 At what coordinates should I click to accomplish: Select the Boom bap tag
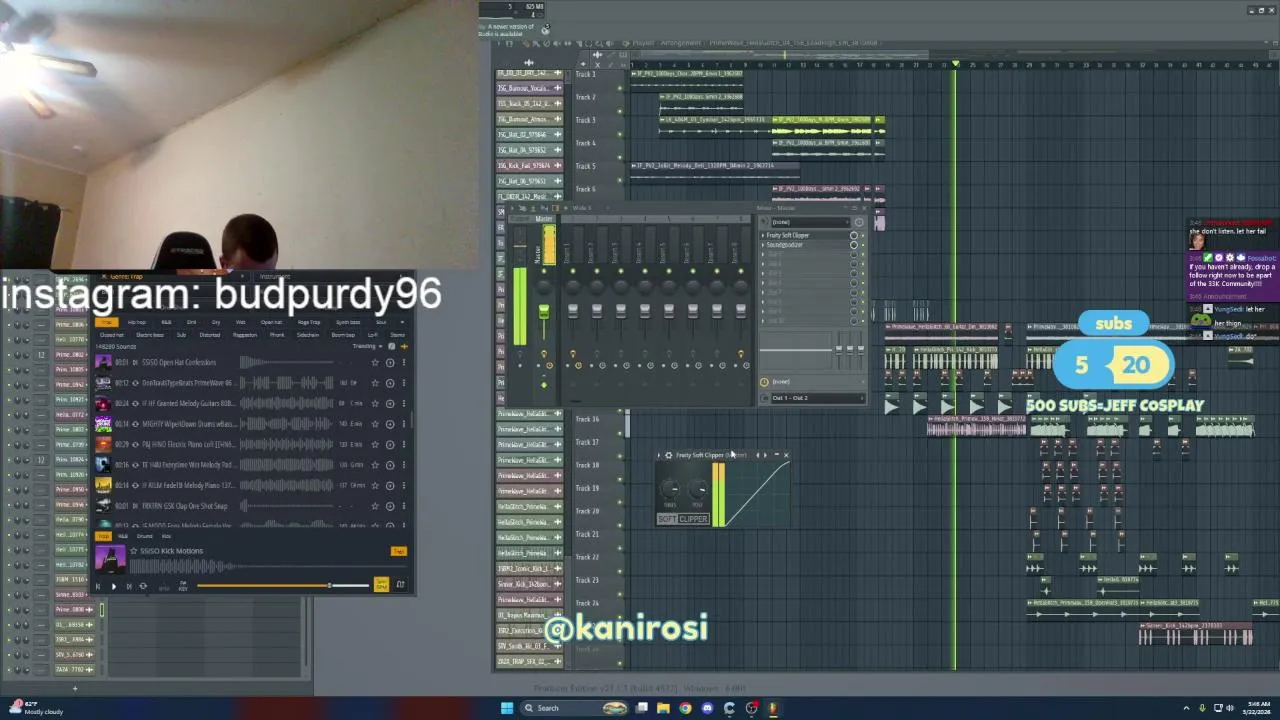[343, 335]
